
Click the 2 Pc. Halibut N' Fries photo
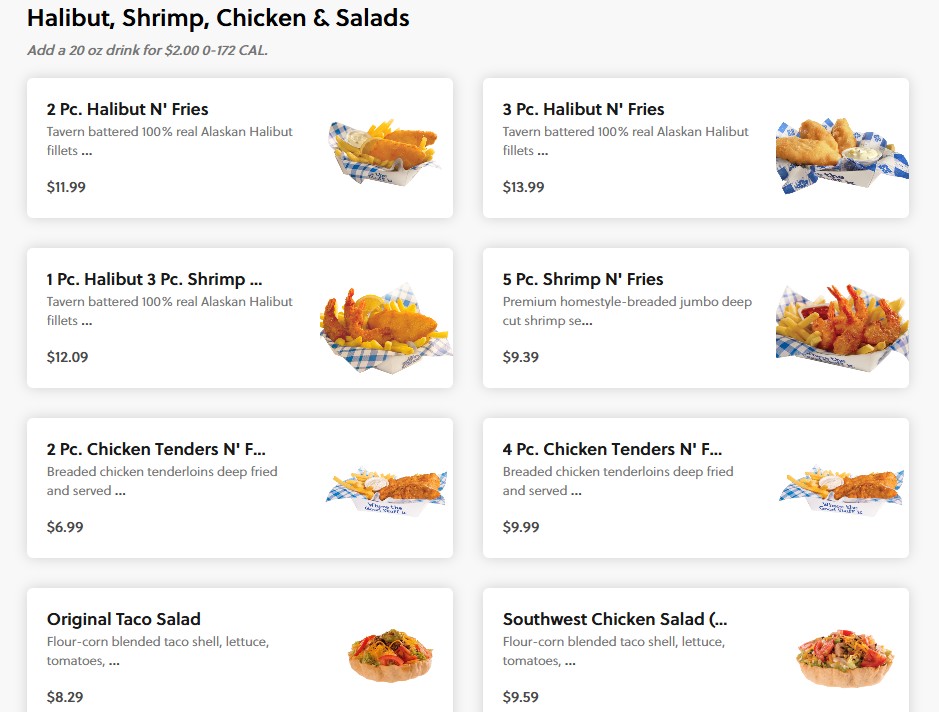point(384,150)
